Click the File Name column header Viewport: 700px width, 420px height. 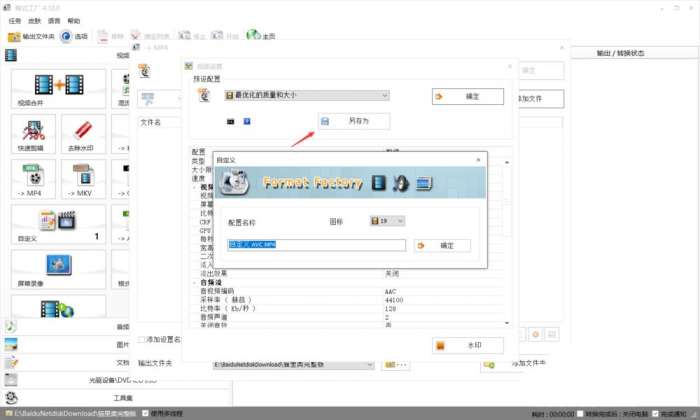[150, 122]
